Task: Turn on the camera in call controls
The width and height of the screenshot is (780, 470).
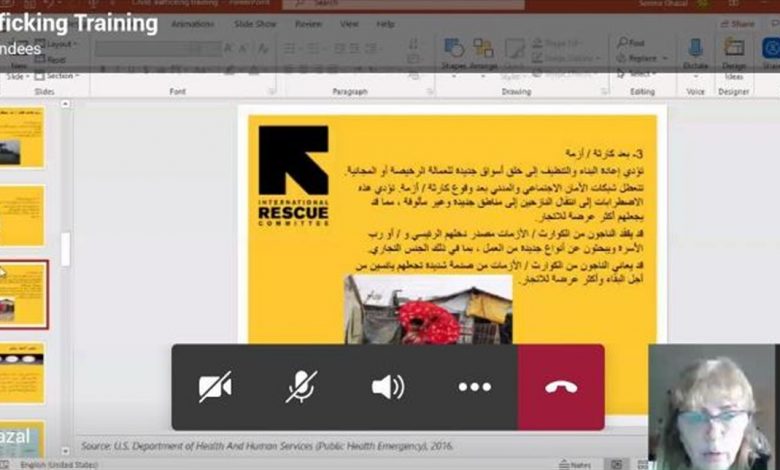Action: [x=215, y=386]
